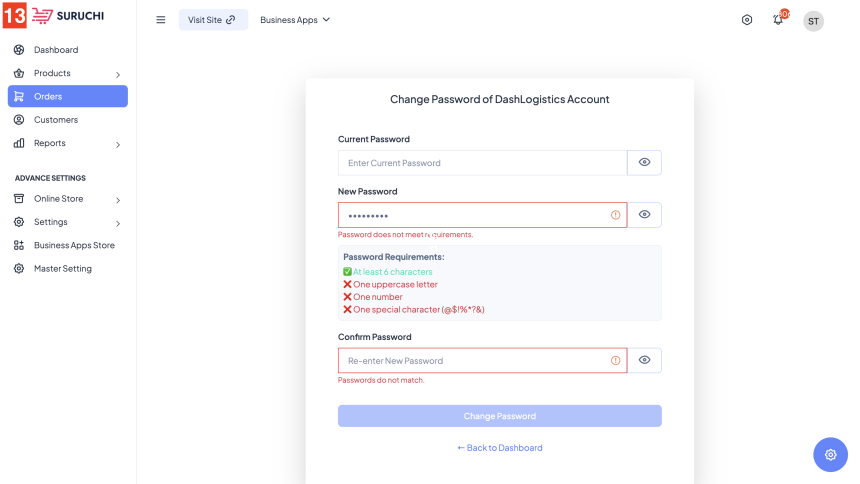
Task: Go to Customers in the sidebar
Action: [x=55, y=120]
